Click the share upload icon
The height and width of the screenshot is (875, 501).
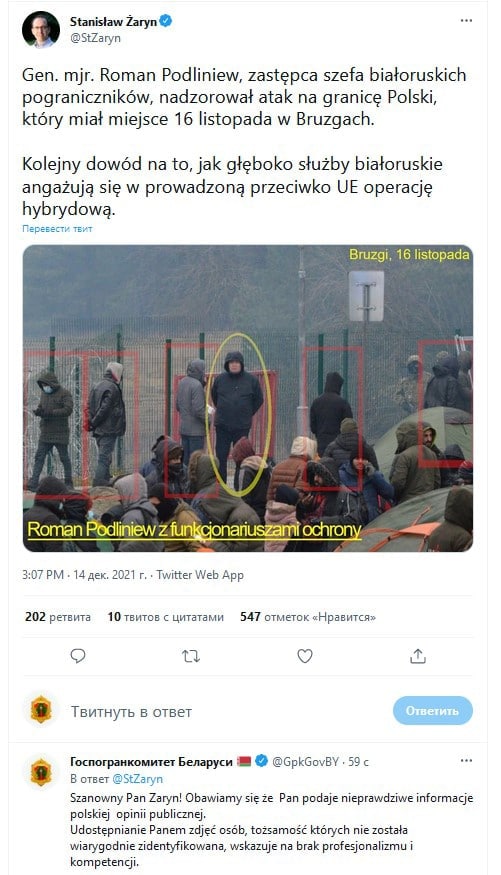pos(418,656)
